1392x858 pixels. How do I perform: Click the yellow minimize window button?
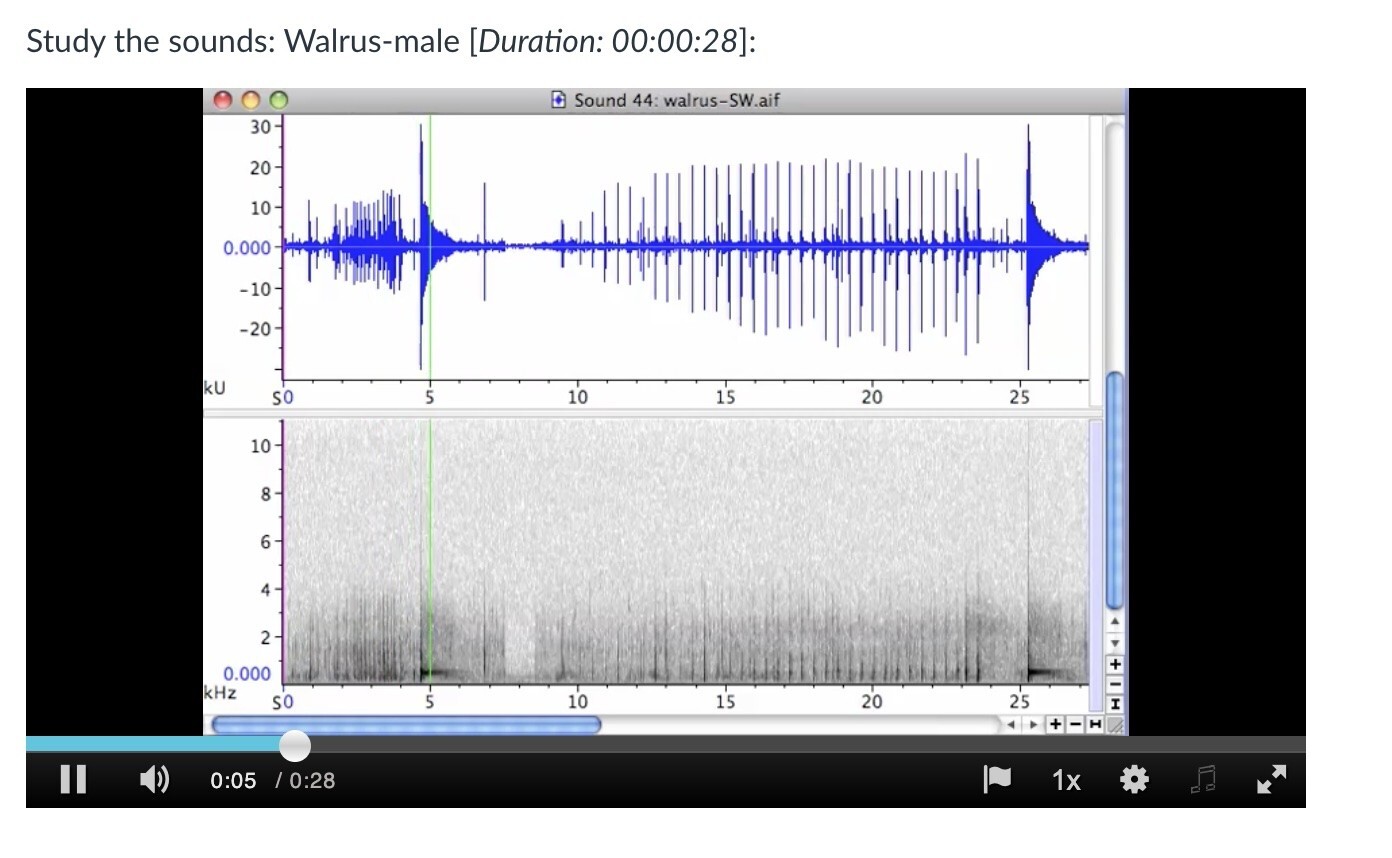pyautogui.click(x=250, y=100)
